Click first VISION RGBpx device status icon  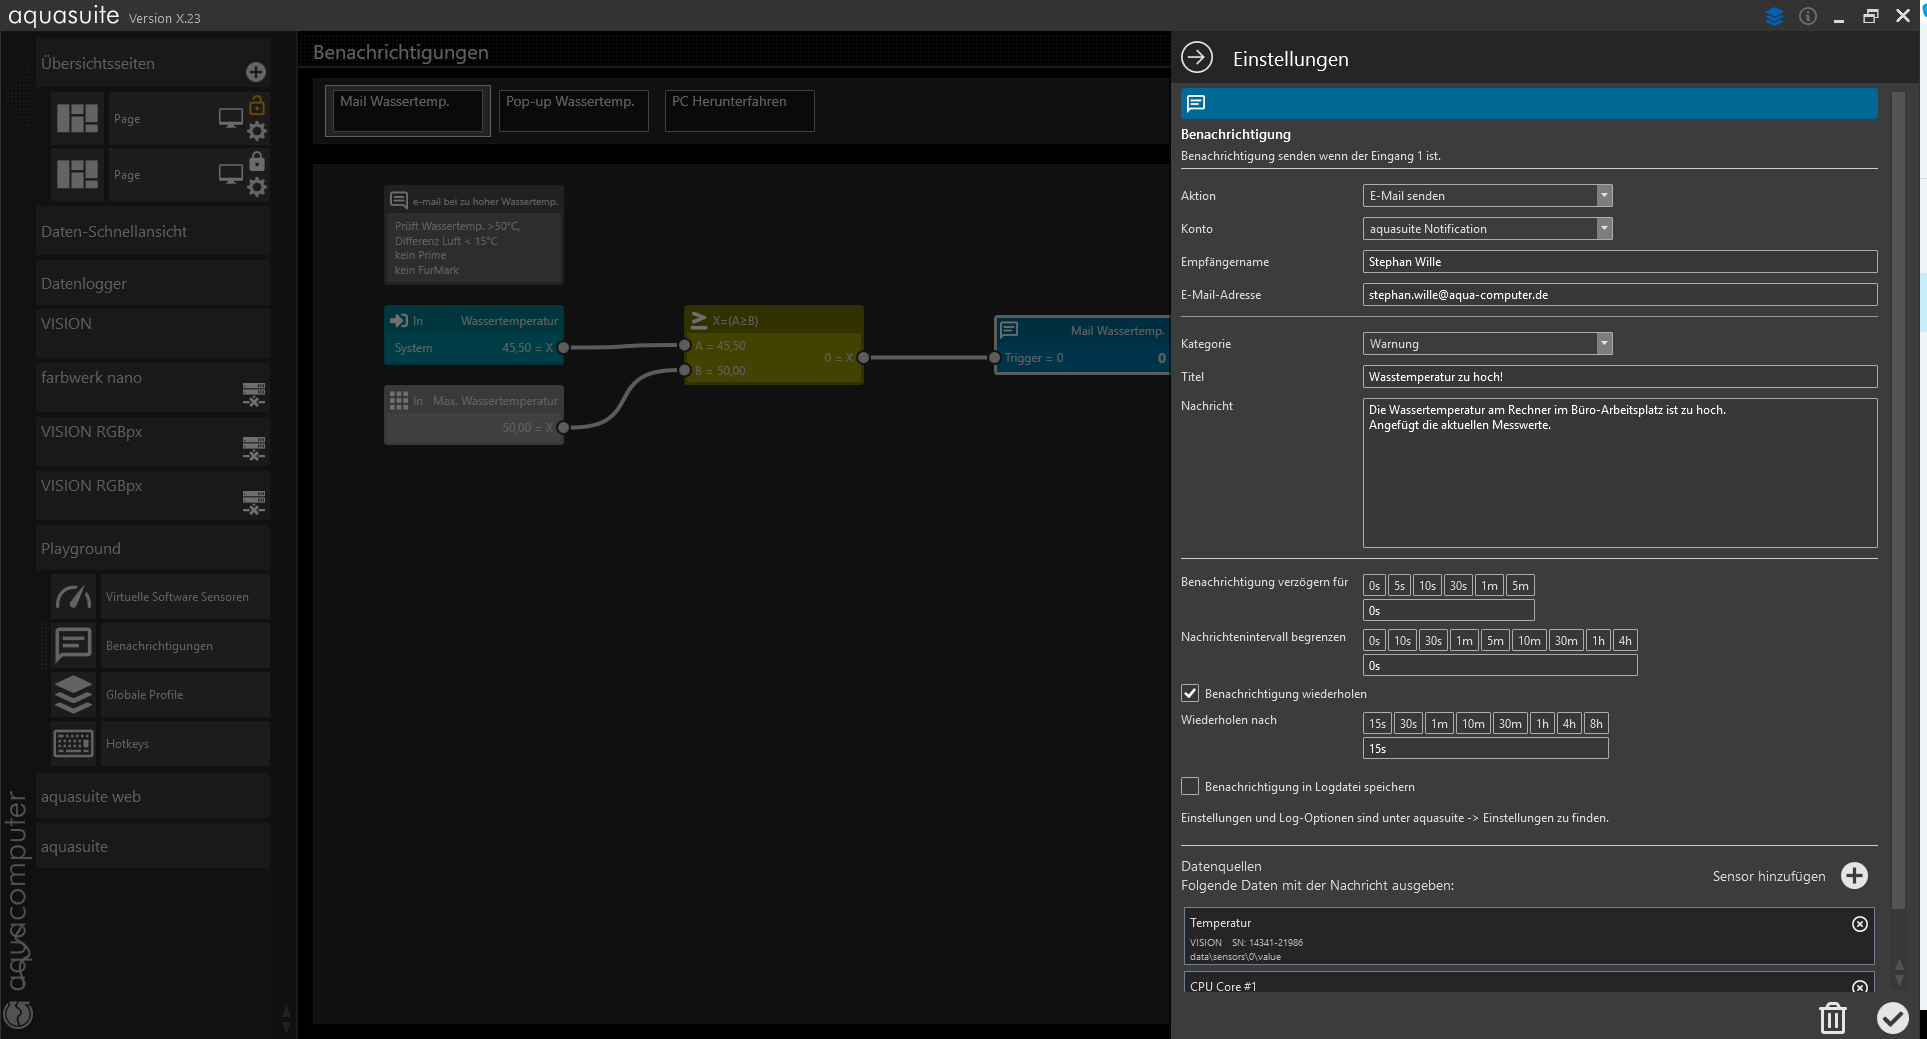tap(254, 448)
